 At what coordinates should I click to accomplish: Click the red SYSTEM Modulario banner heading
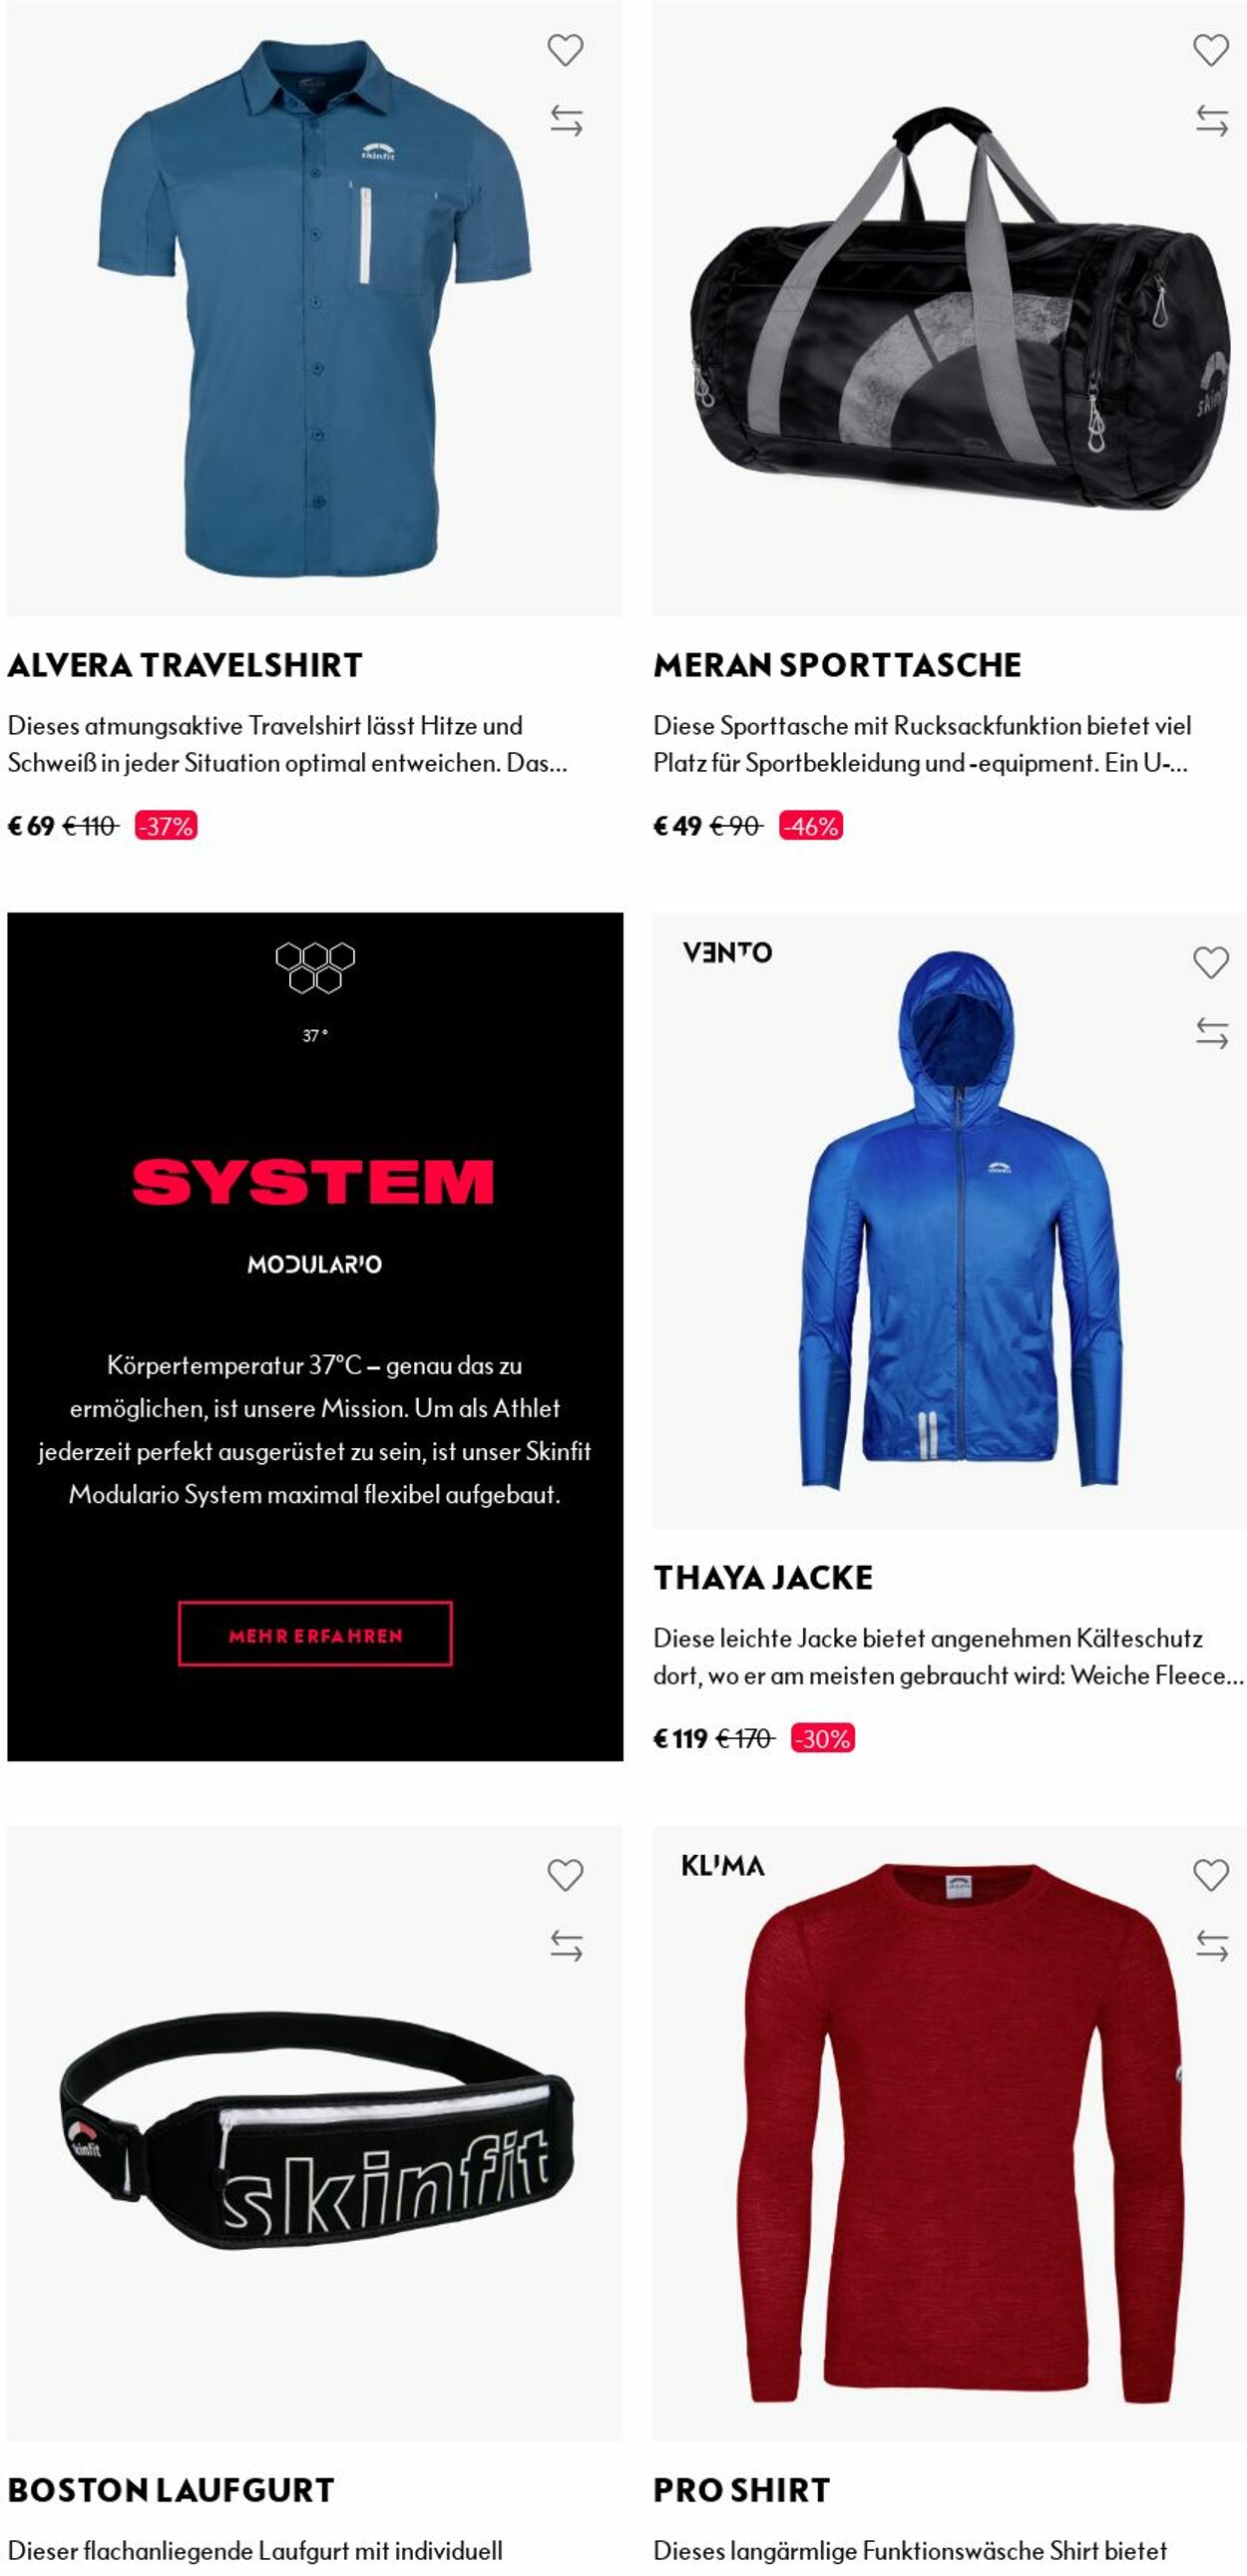coord(313,1183)
